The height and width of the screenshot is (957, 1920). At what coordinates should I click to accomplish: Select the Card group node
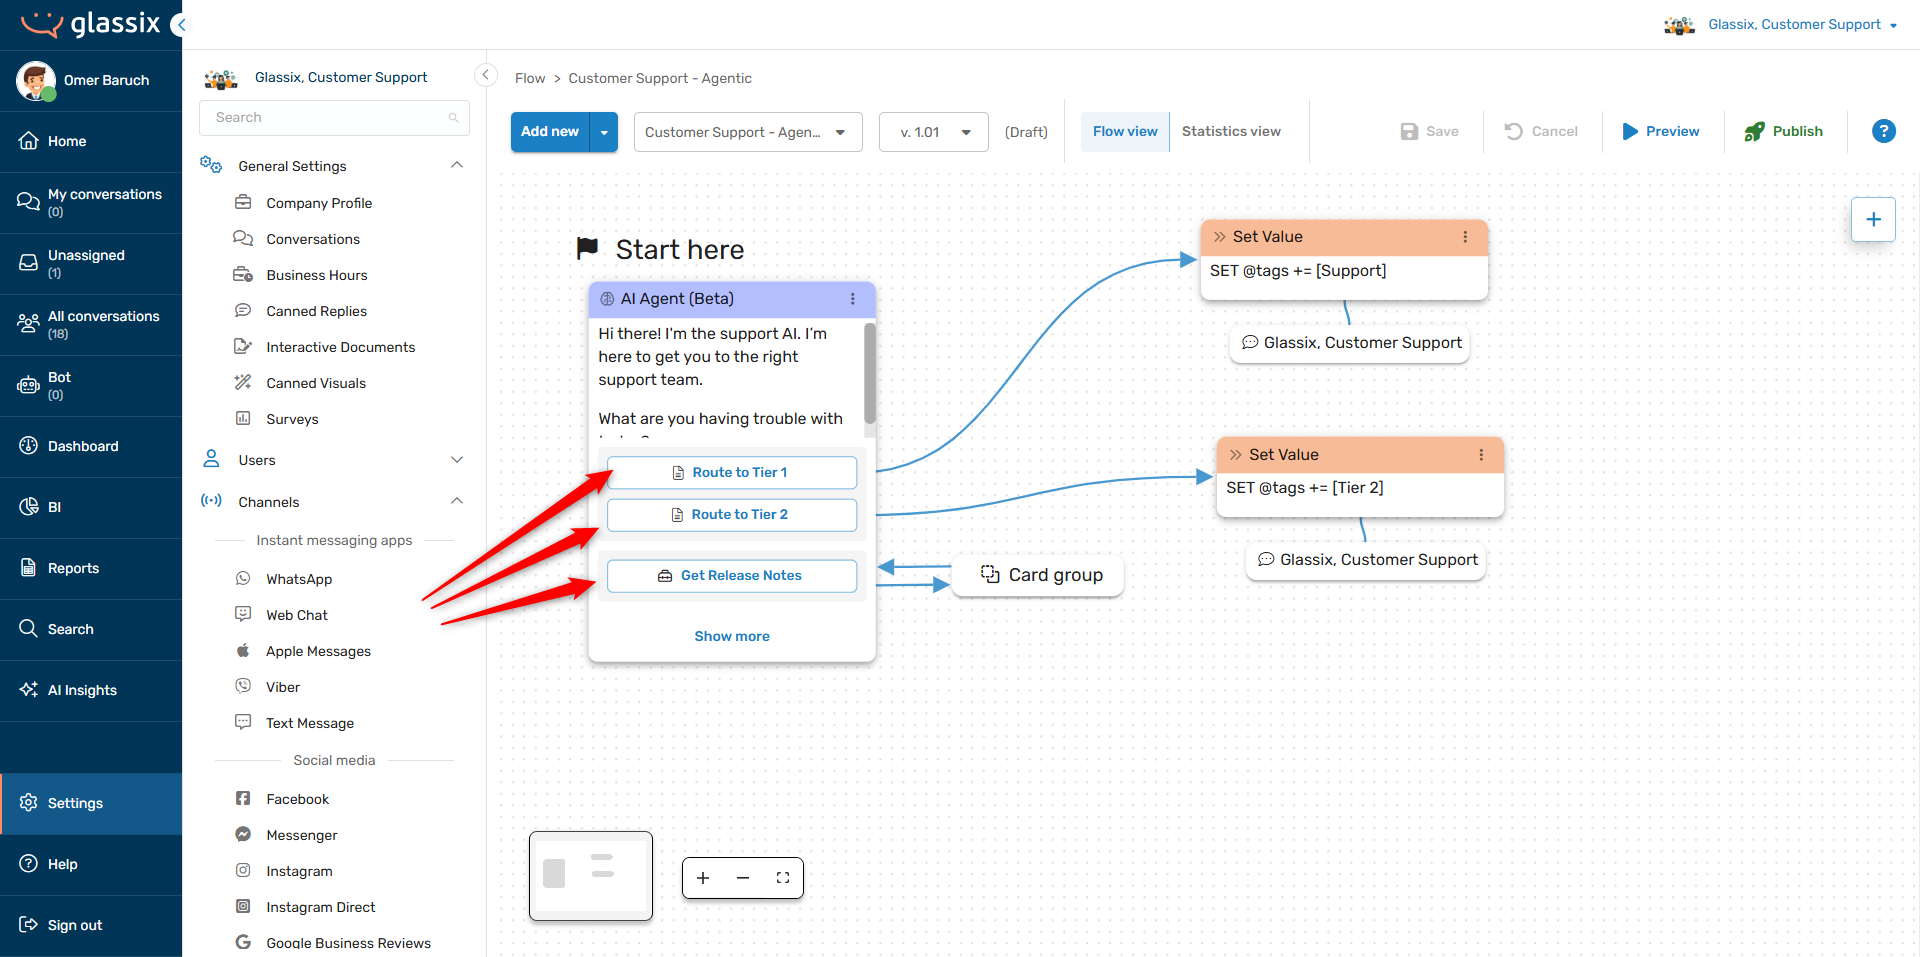pos(1038,575)
